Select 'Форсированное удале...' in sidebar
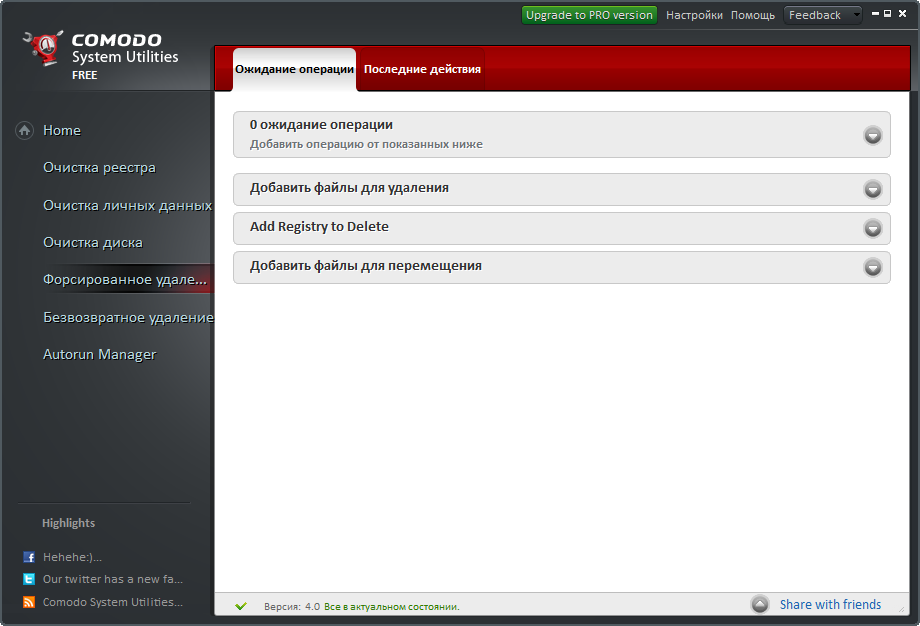920x626 pixels. [125, 280]
